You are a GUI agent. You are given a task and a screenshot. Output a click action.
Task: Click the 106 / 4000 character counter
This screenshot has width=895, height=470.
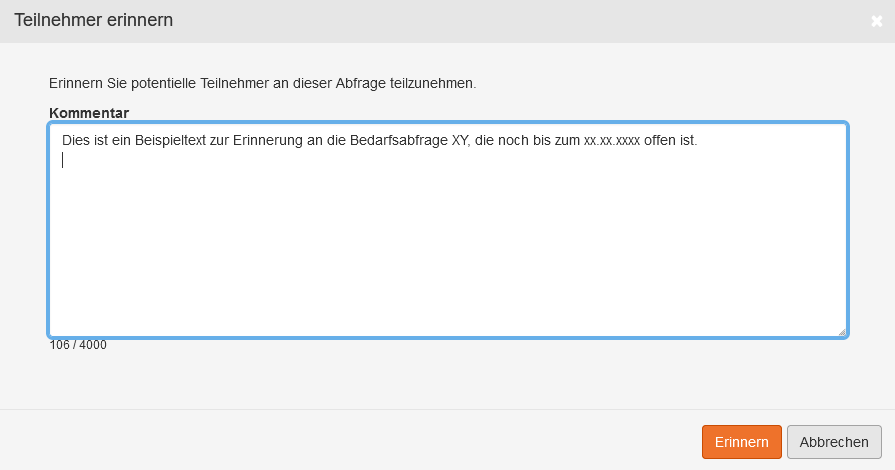click(x=78, y=345)
